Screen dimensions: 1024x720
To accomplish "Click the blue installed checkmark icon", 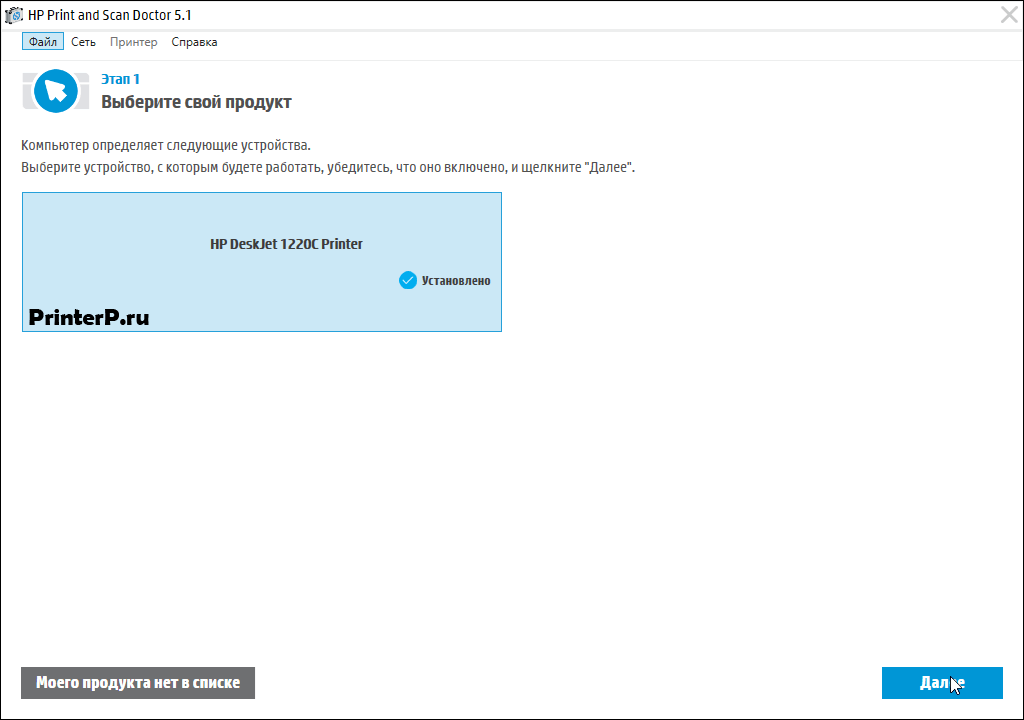I will click(407, 281).
